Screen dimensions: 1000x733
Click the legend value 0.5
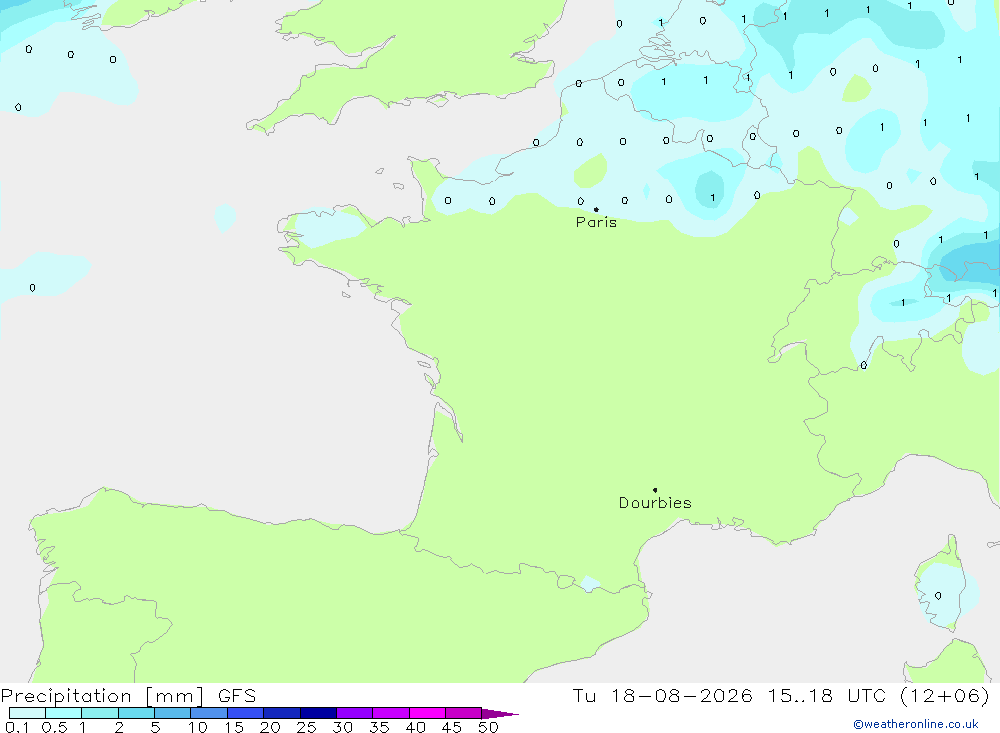point(54,727)
